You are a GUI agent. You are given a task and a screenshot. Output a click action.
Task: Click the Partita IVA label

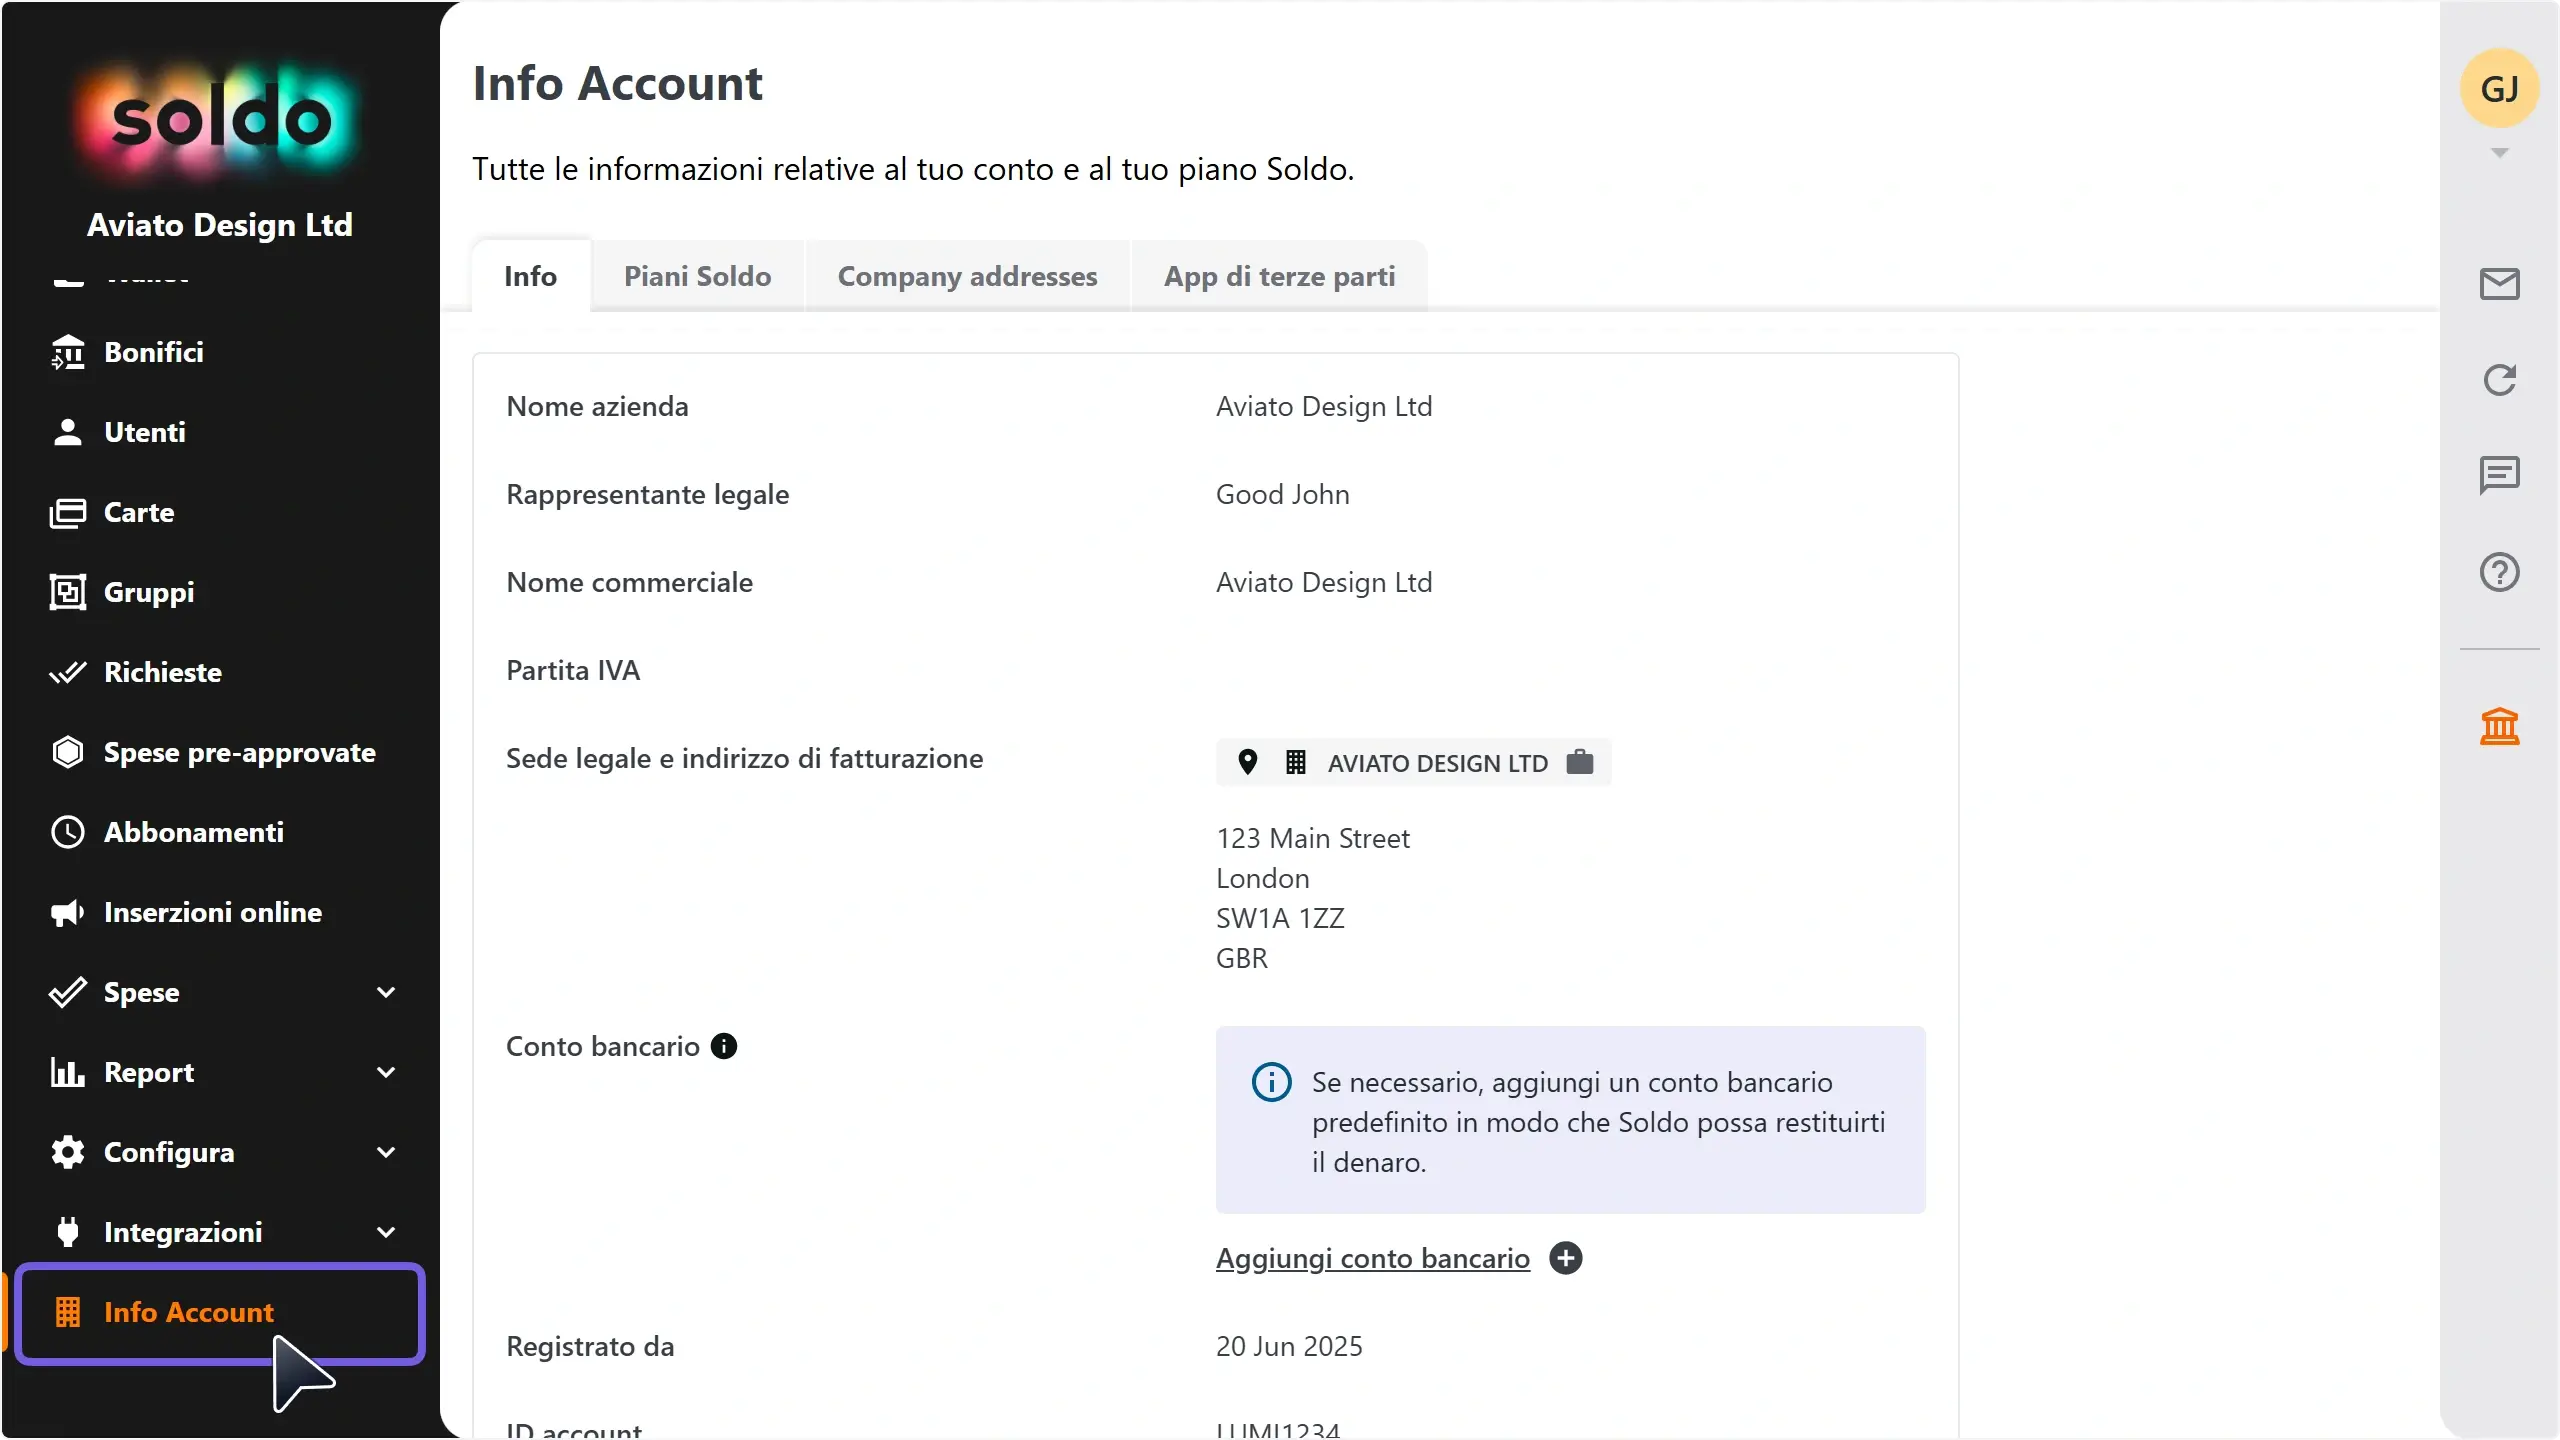pyautogui.click(x=573, y=670)
